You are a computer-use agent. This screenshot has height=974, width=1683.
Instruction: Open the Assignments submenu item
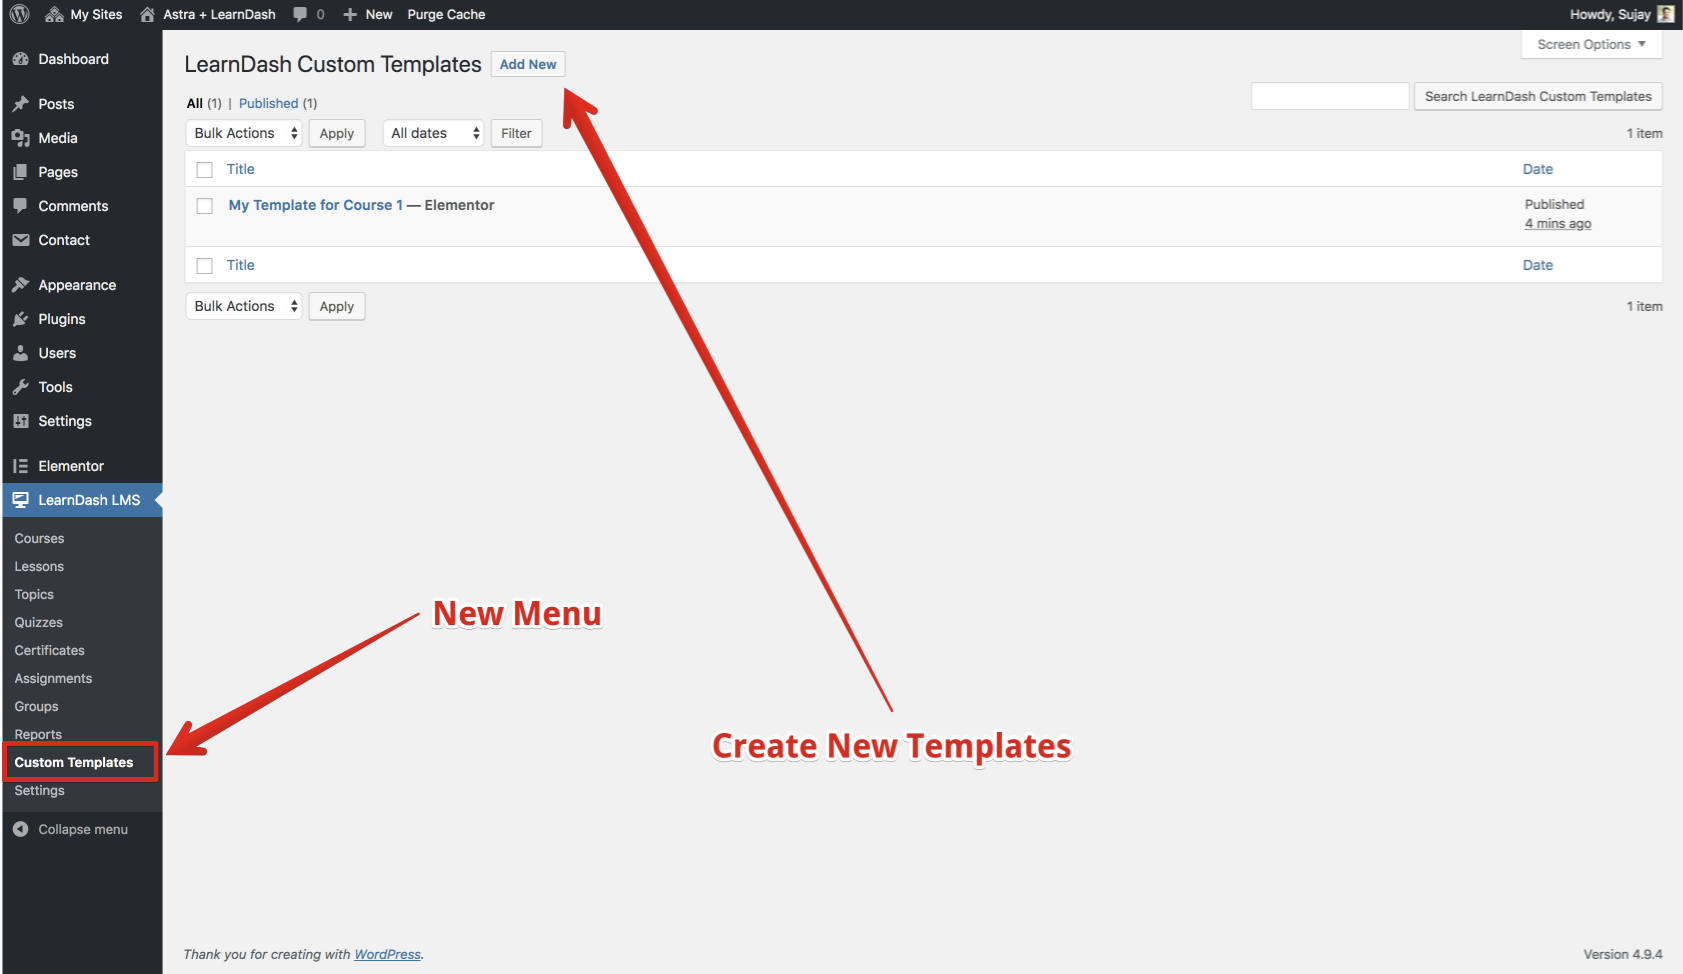pos(54,678)
